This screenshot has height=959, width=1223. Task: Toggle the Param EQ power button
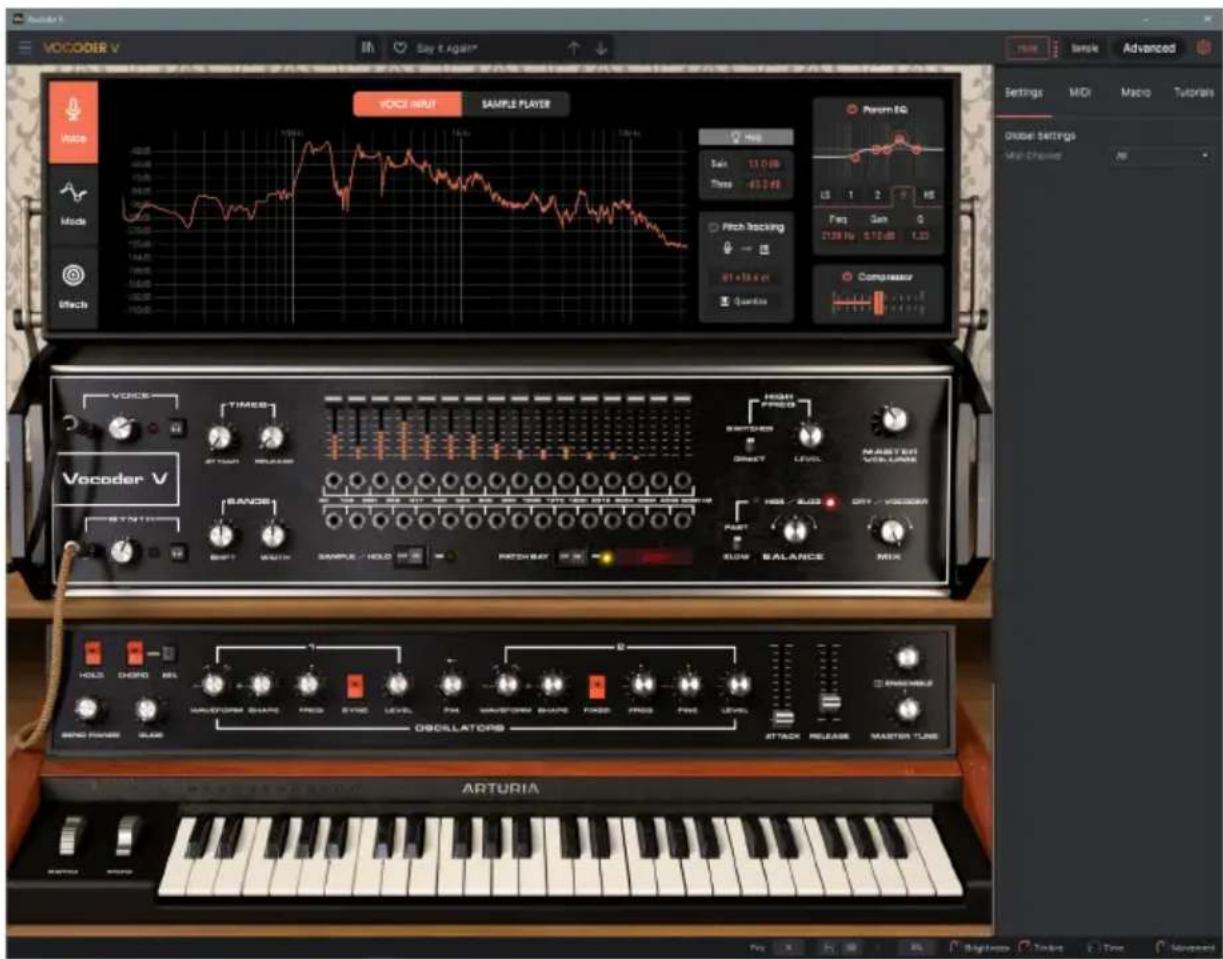pyautogui.click(x=854, y=108)
